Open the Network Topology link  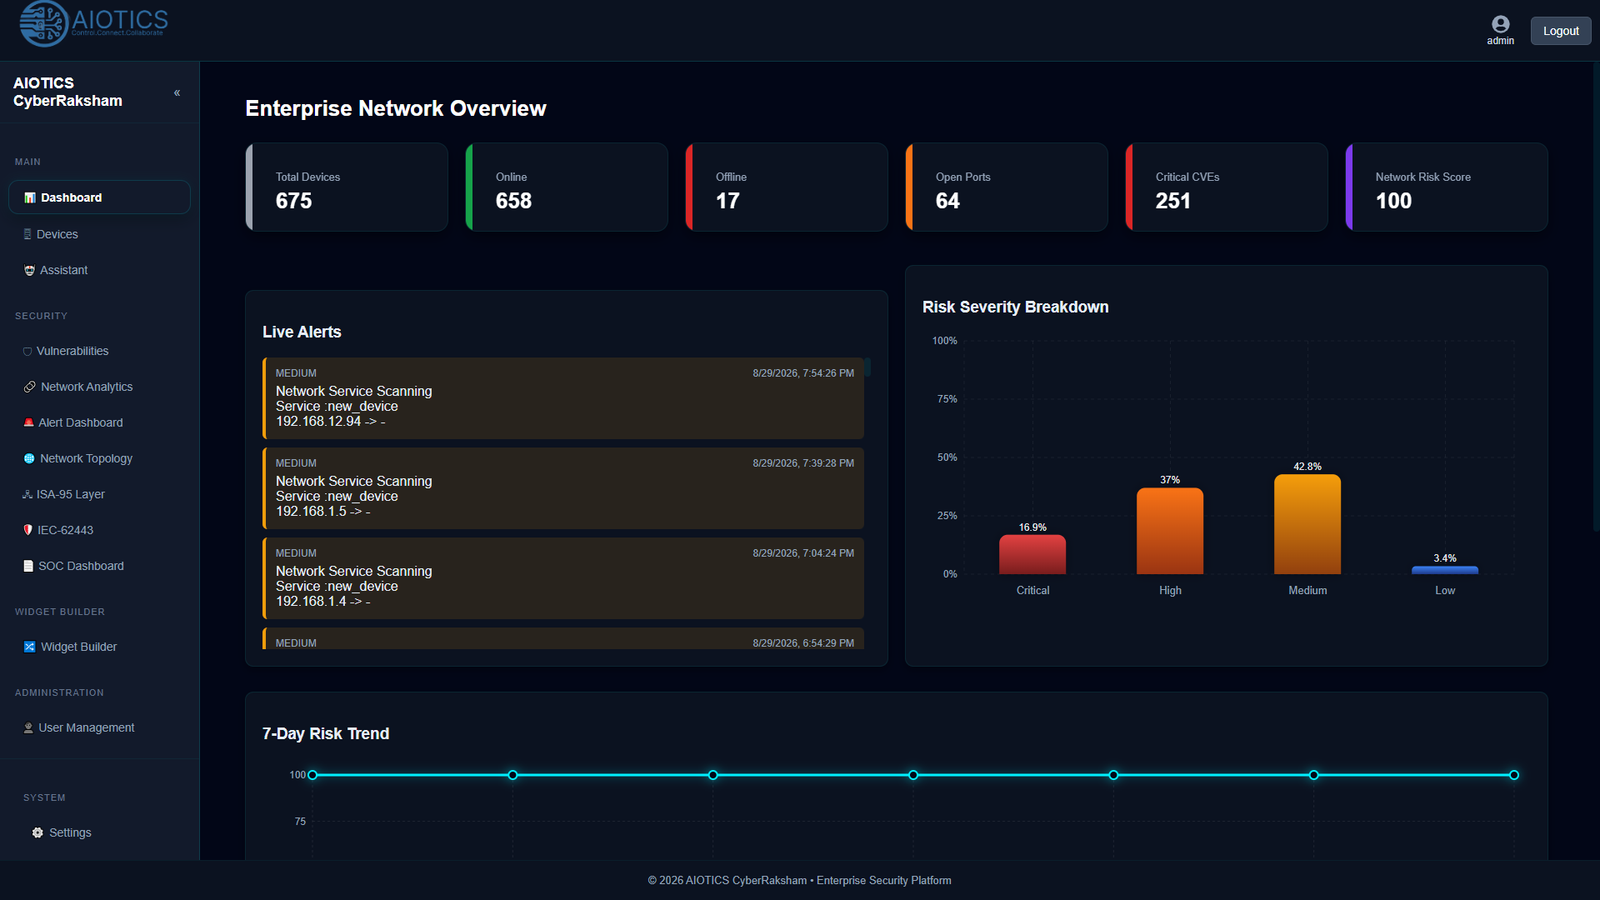pos(99,459)
